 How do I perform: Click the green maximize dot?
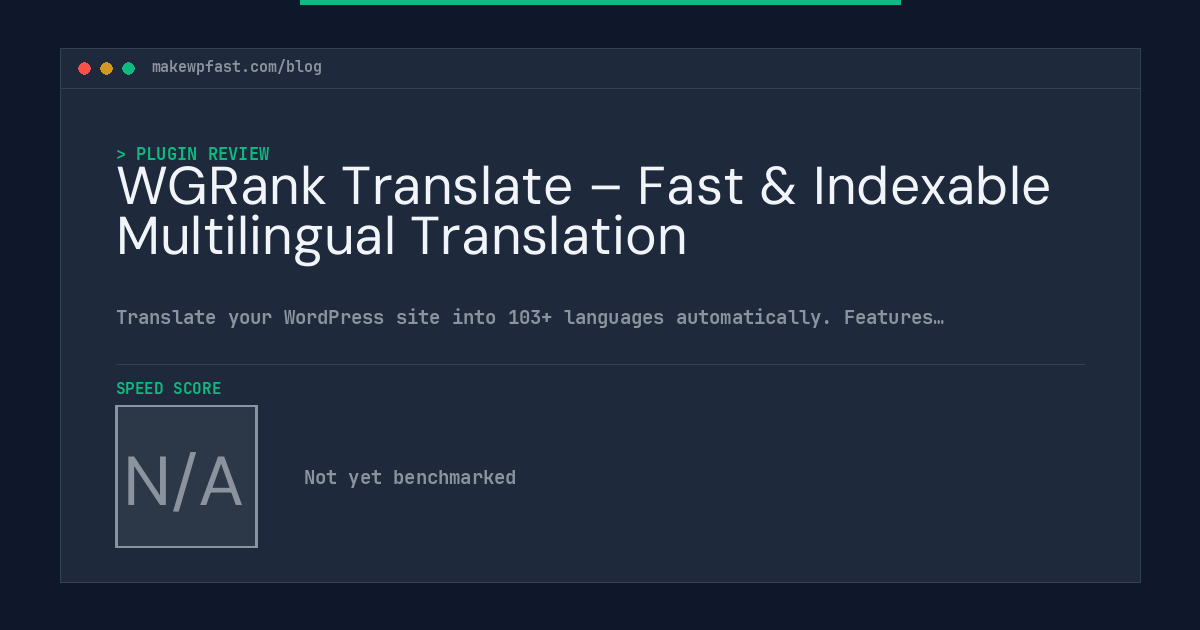(128, 68)
